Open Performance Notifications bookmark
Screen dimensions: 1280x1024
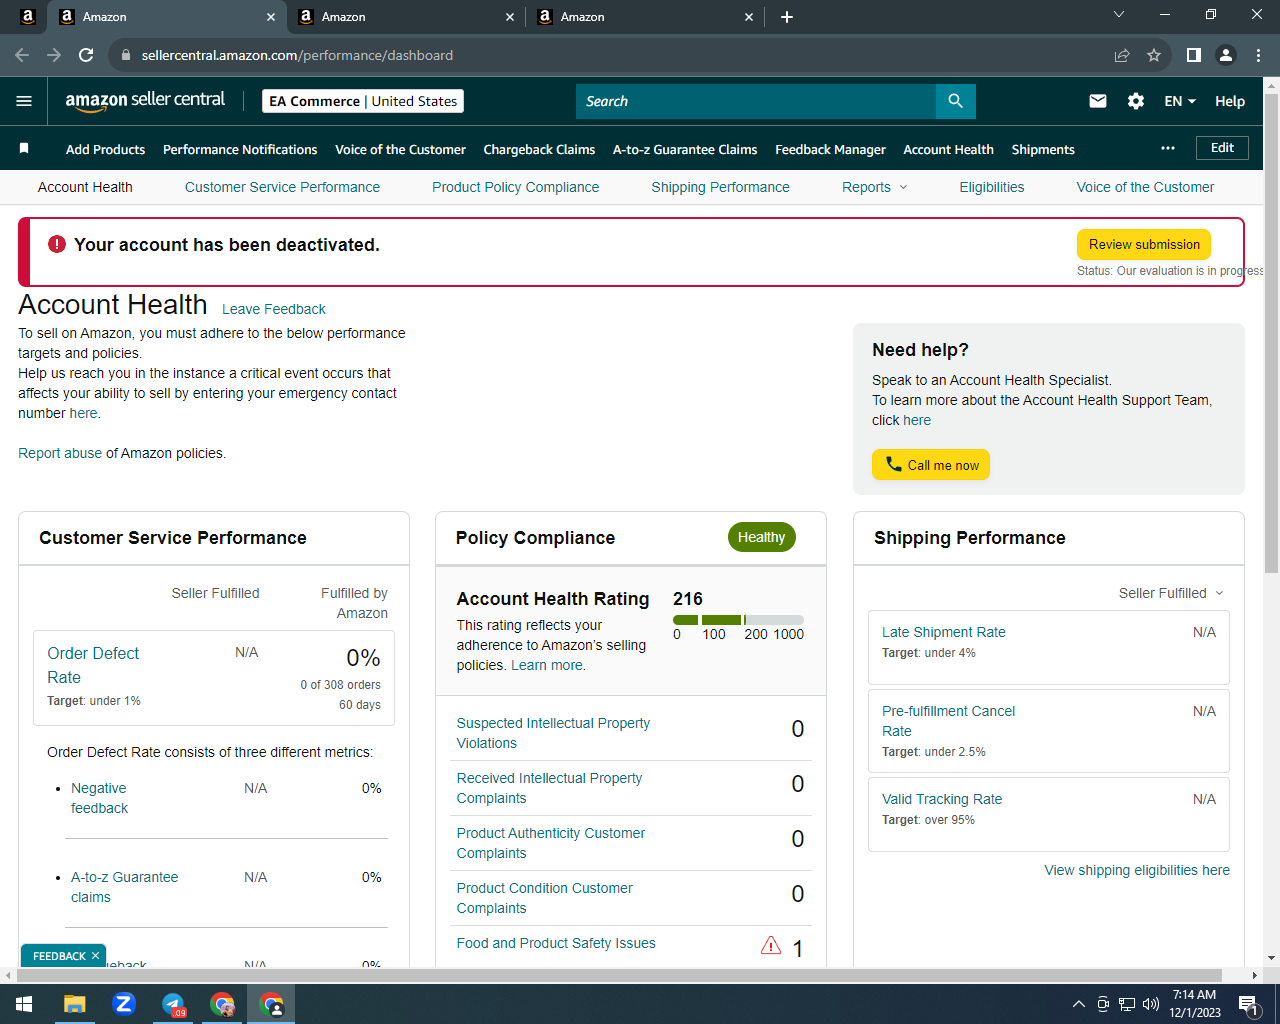click(240, 149)
